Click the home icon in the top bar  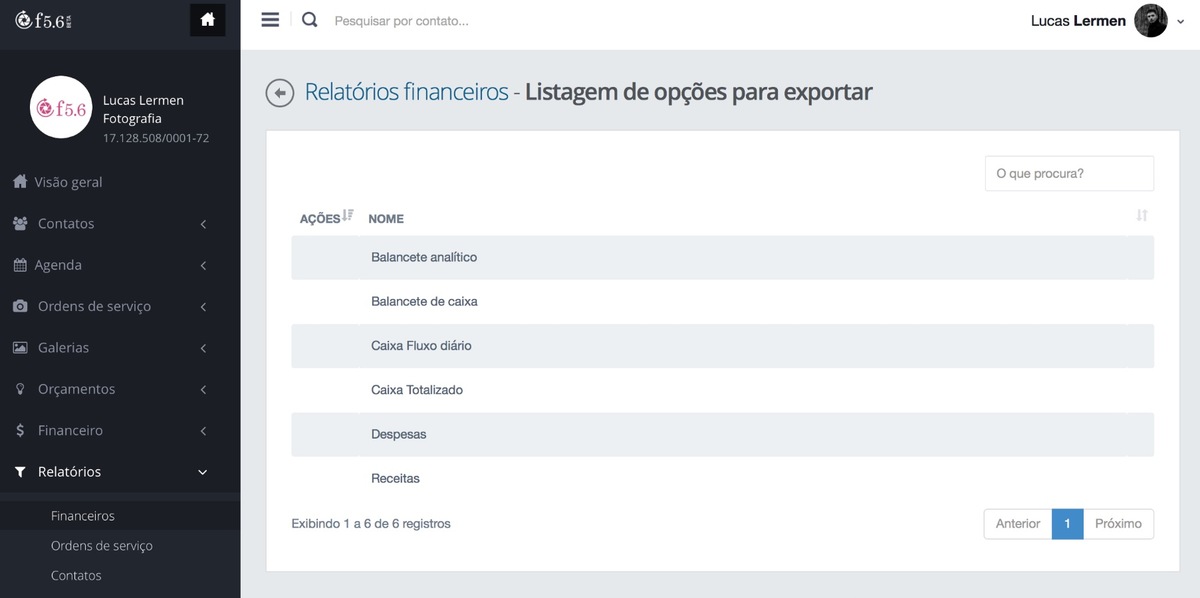point(207,20)
